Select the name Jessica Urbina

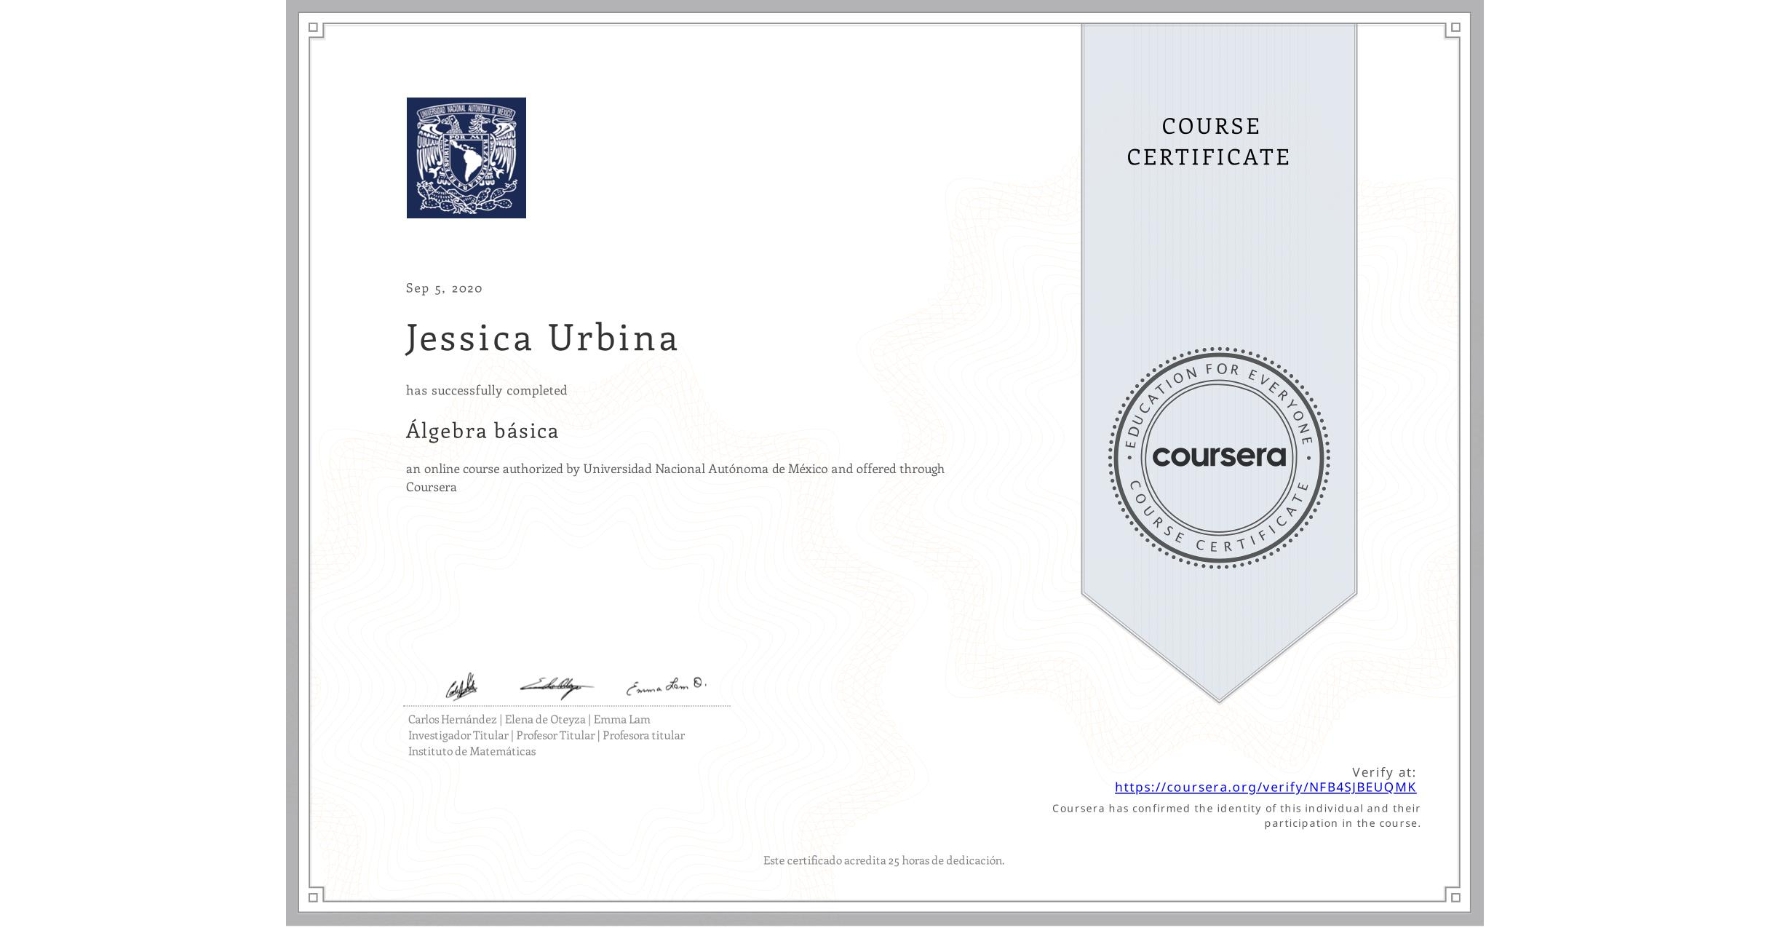pyautogui.click(x=542, y=338)
